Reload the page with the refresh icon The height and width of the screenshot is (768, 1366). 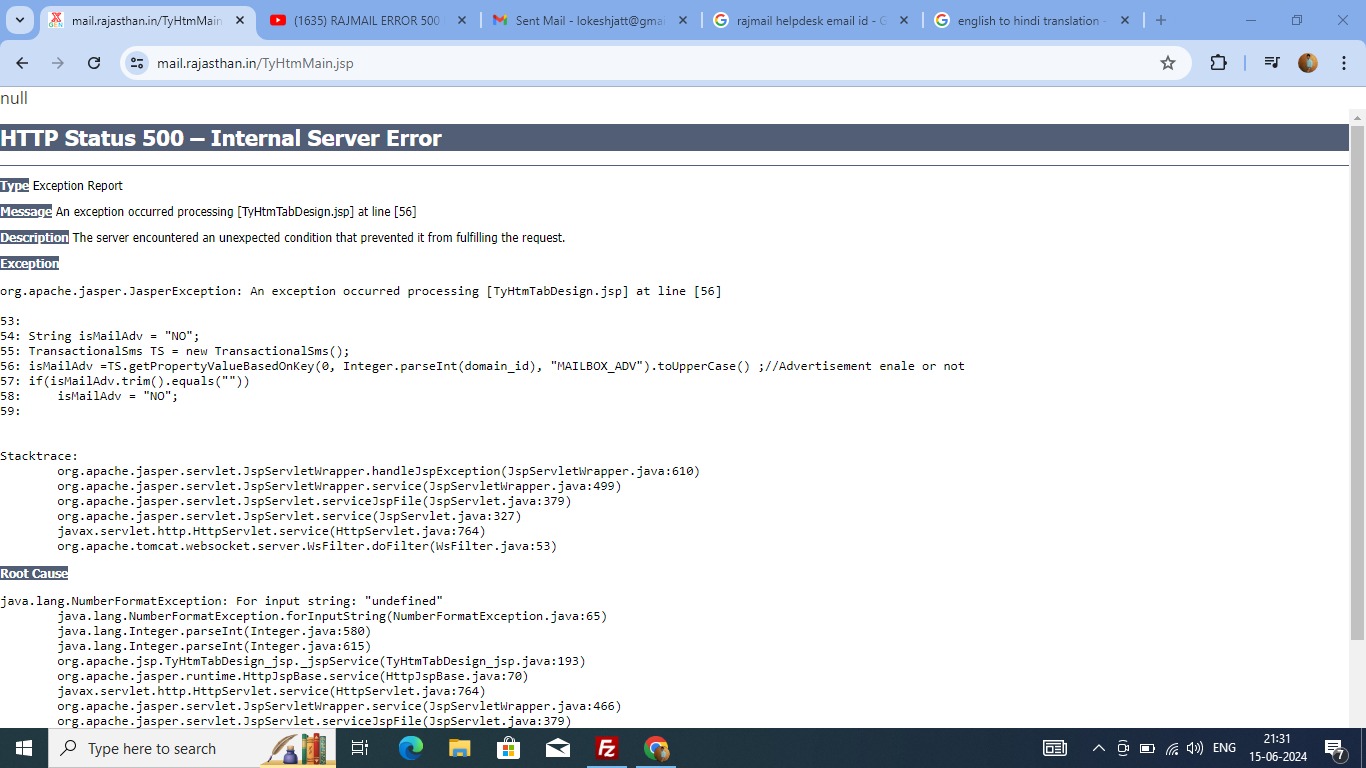click(94, 63)
